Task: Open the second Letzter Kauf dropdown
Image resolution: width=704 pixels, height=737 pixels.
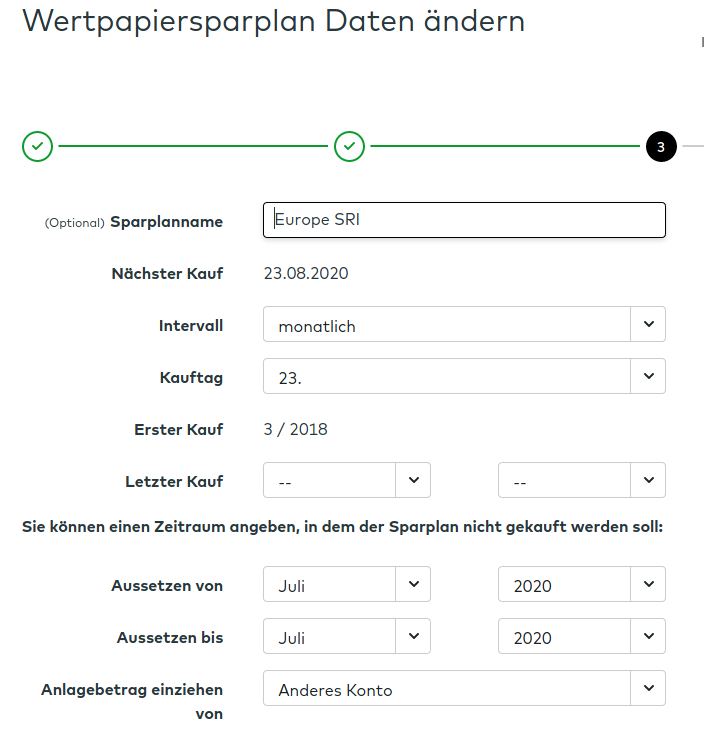Action: point(564,481)
